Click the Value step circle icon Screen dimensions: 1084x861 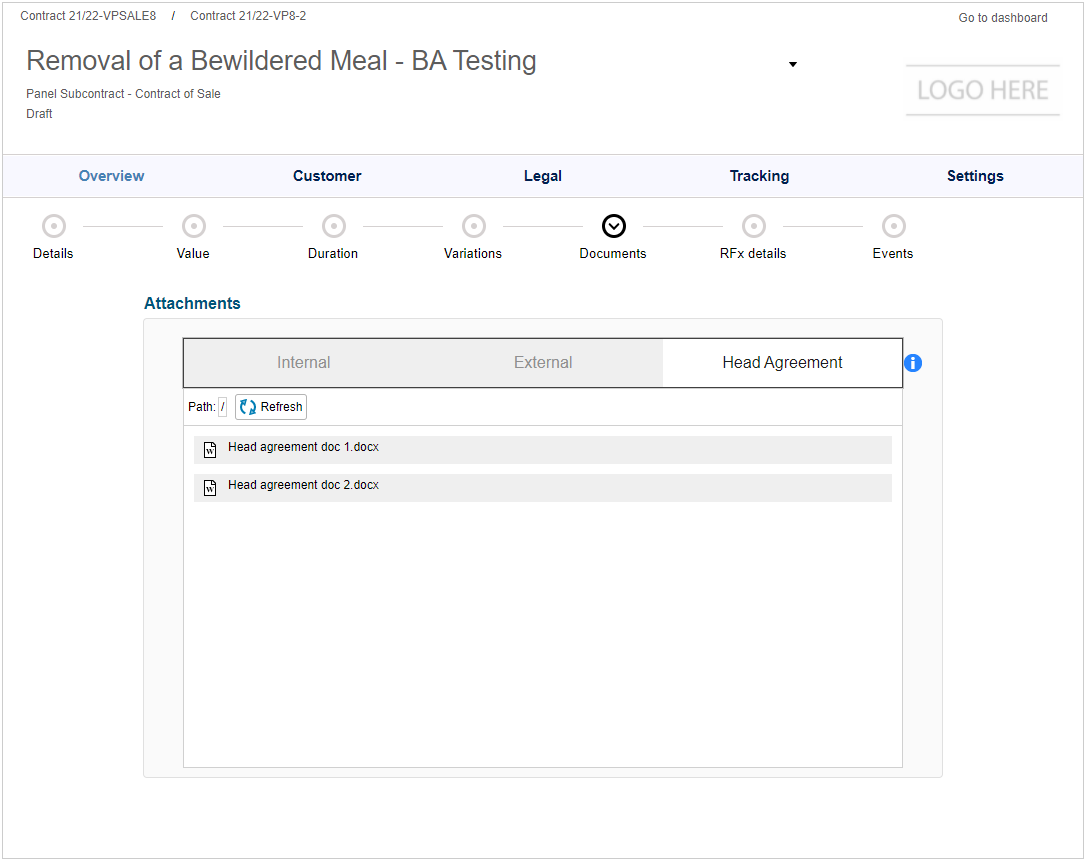point(194,226)
